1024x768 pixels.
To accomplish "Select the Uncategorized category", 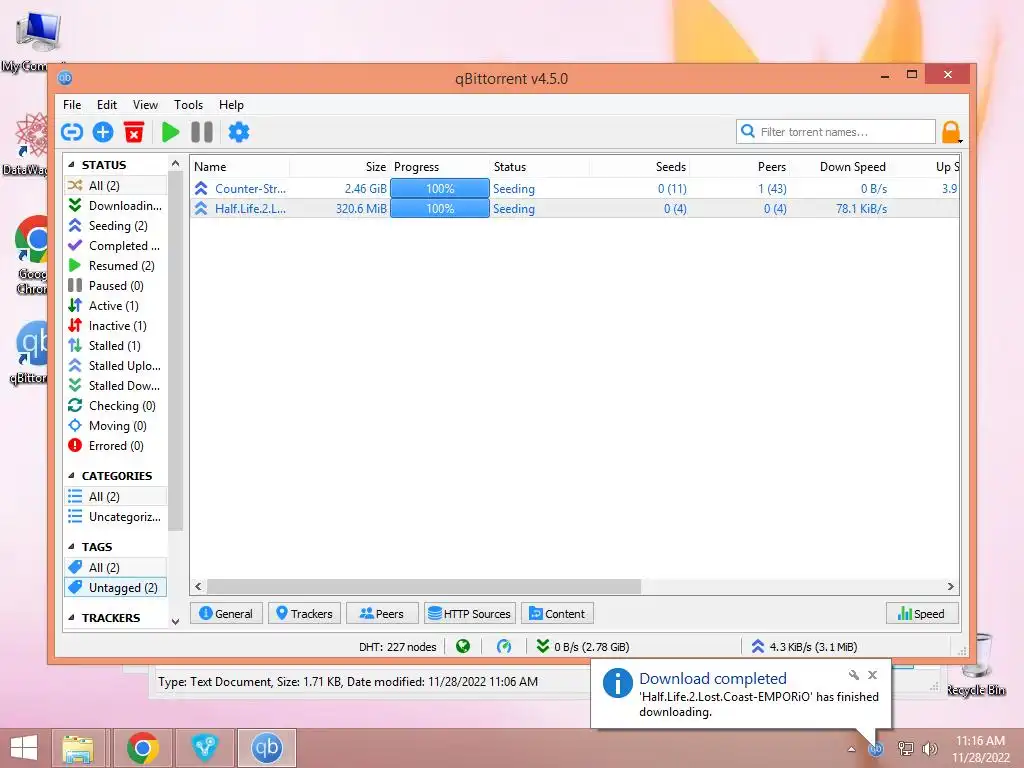I will [116, 517].
